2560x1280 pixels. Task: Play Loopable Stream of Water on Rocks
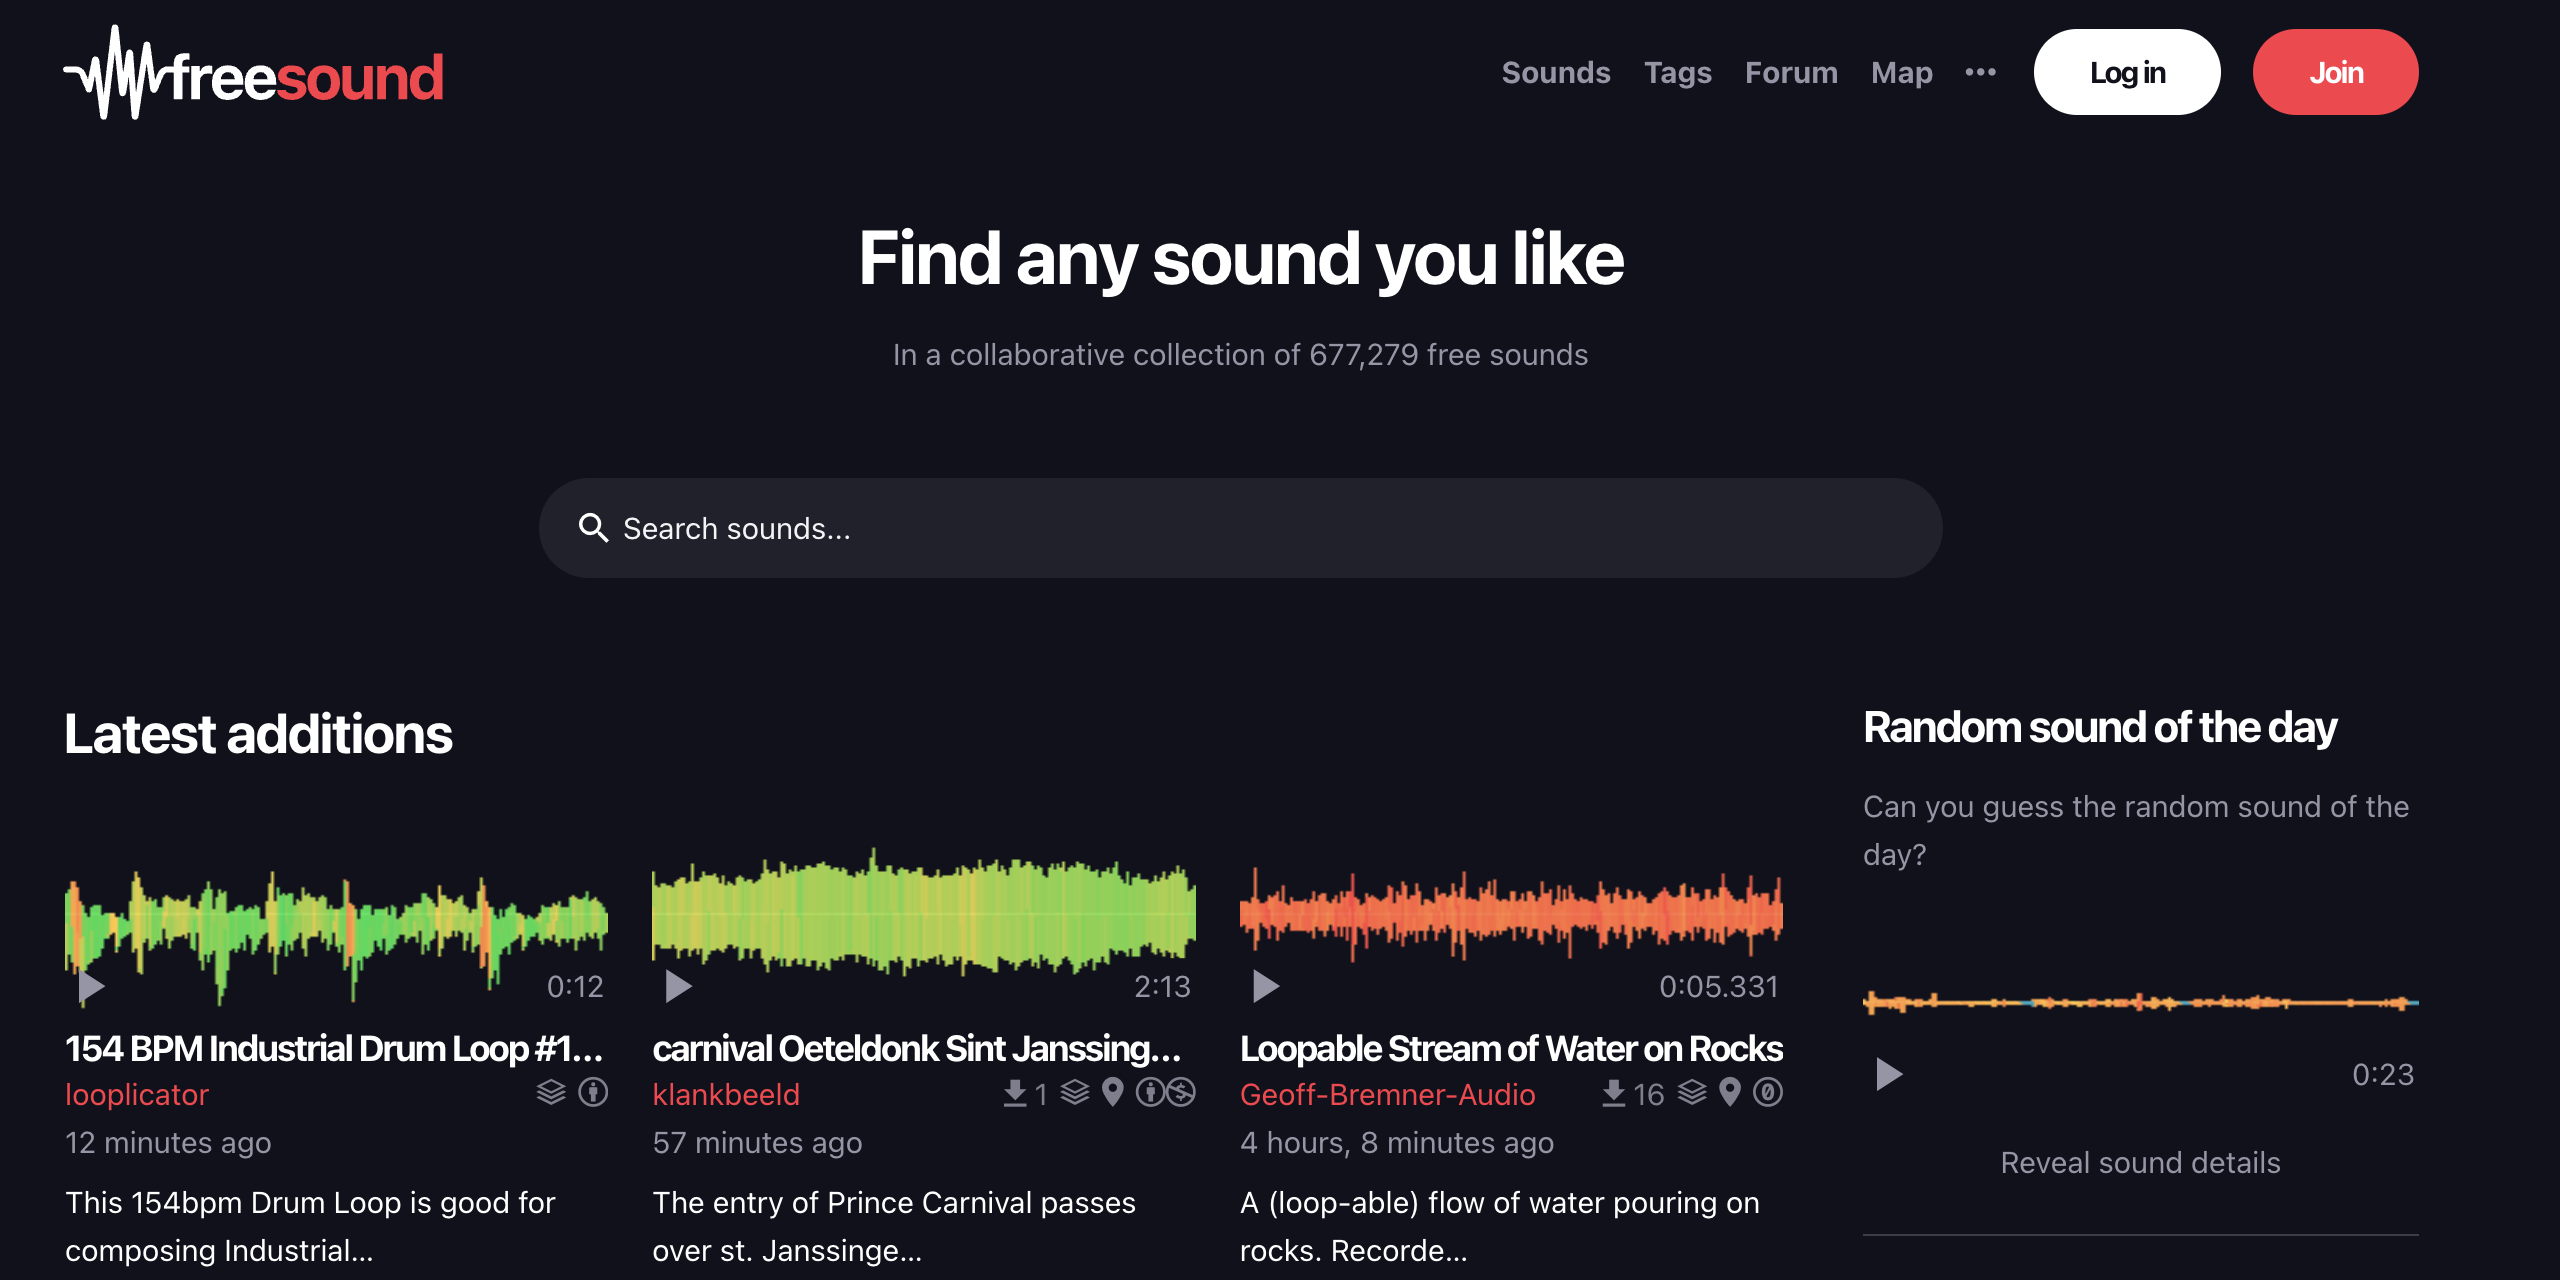click(x=1265, y=986)
